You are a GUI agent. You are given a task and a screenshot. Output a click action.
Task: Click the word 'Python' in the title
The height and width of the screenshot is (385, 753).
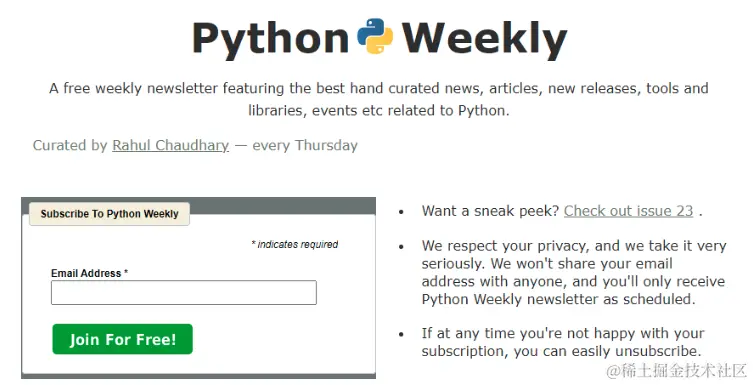click(x=271, y=39)
